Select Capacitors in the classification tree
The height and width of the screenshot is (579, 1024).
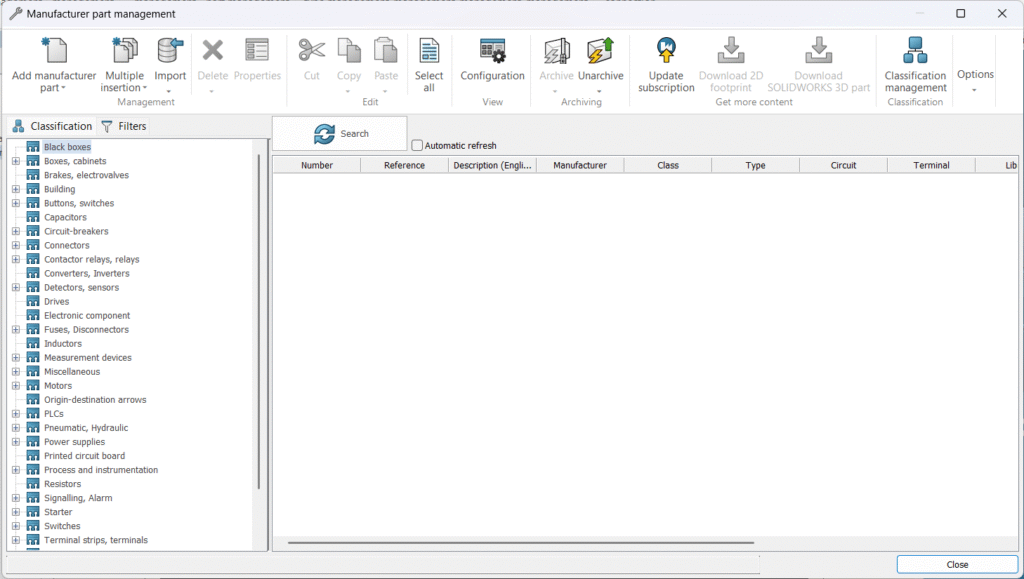pos(65,217)
